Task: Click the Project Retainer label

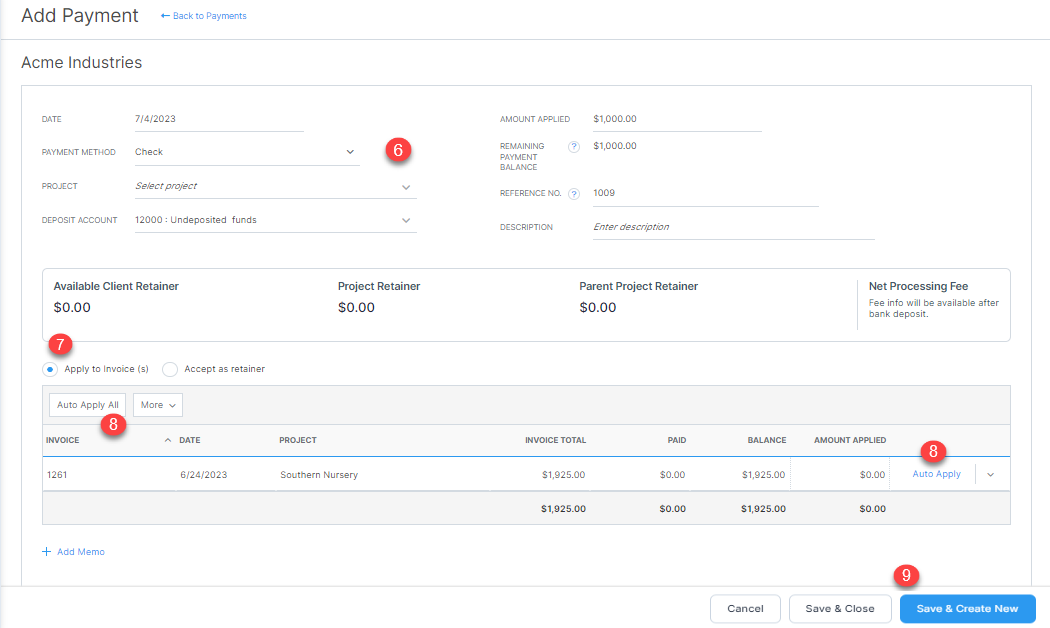Action: point(379,286)
